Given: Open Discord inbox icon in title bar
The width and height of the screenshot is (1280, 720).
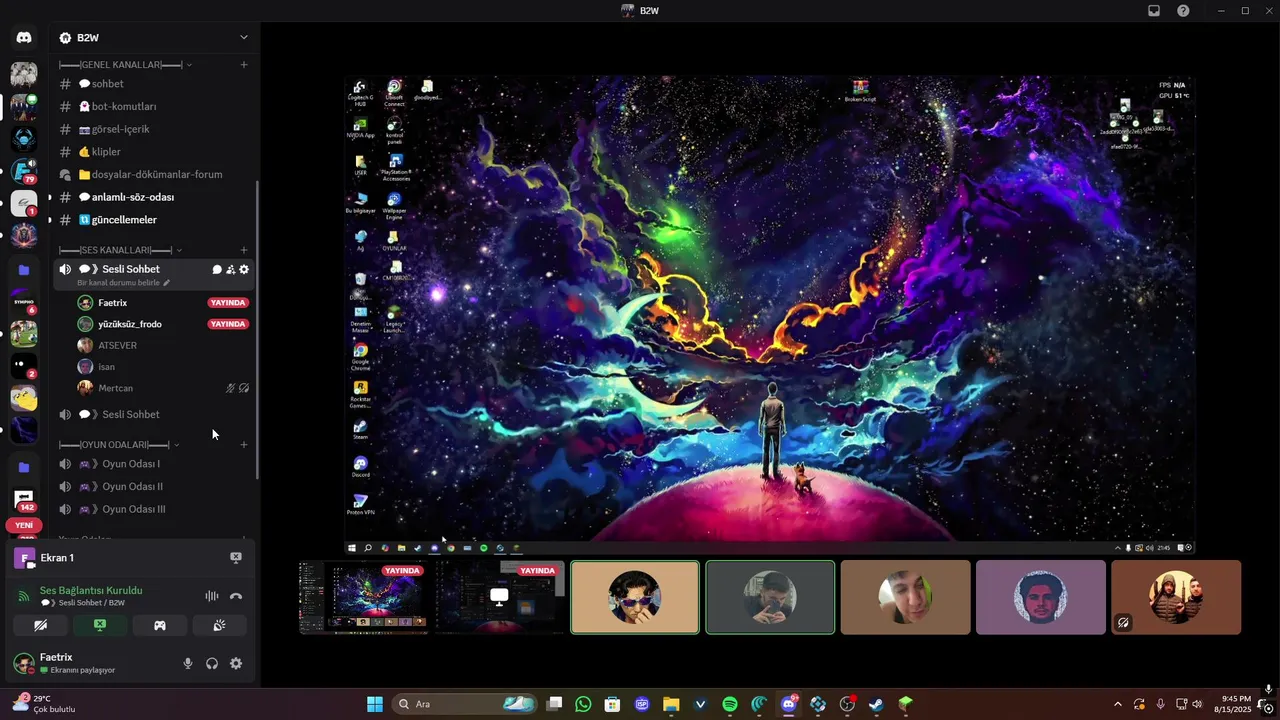Looking at the screenshot, I should [x=1153, y=11].
